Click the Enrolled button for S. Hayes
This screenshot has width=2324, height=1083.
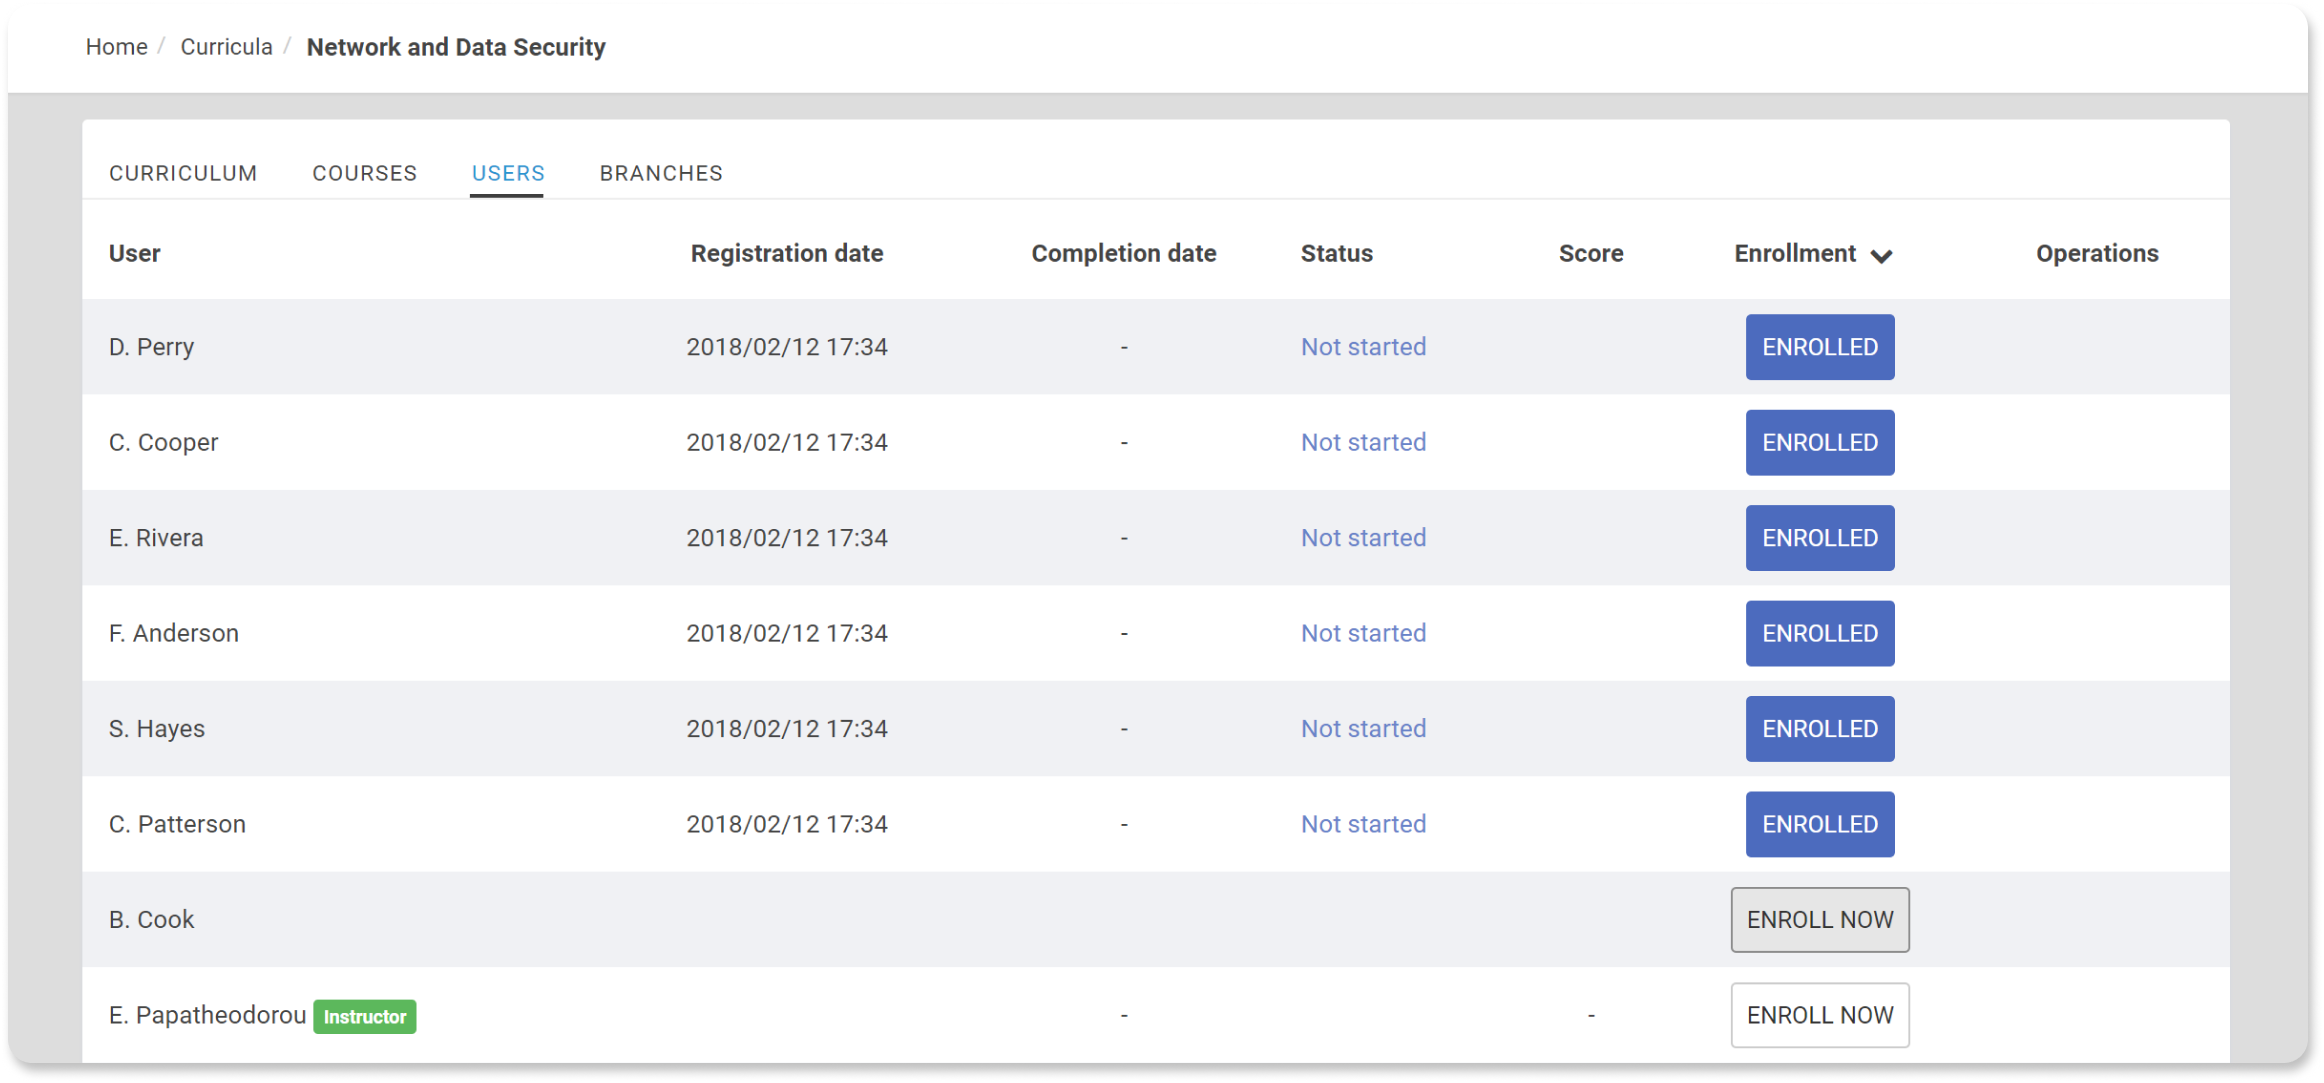[1820, 729]
